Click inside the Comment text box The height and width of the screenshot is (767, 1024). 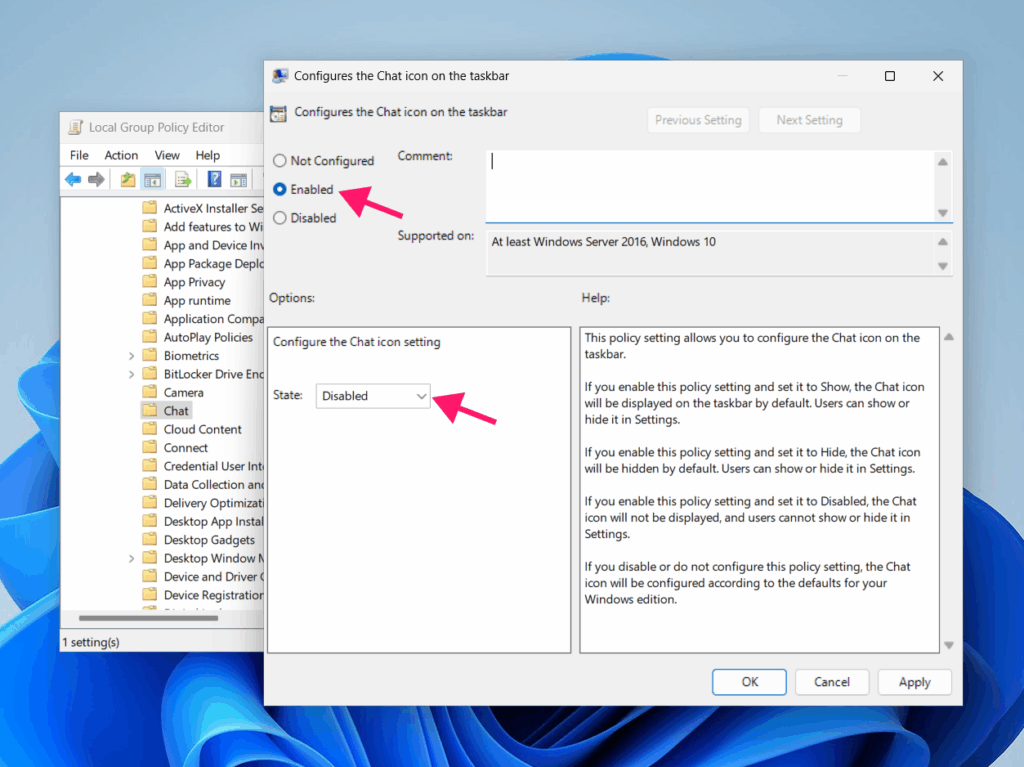tap(711, 187)
